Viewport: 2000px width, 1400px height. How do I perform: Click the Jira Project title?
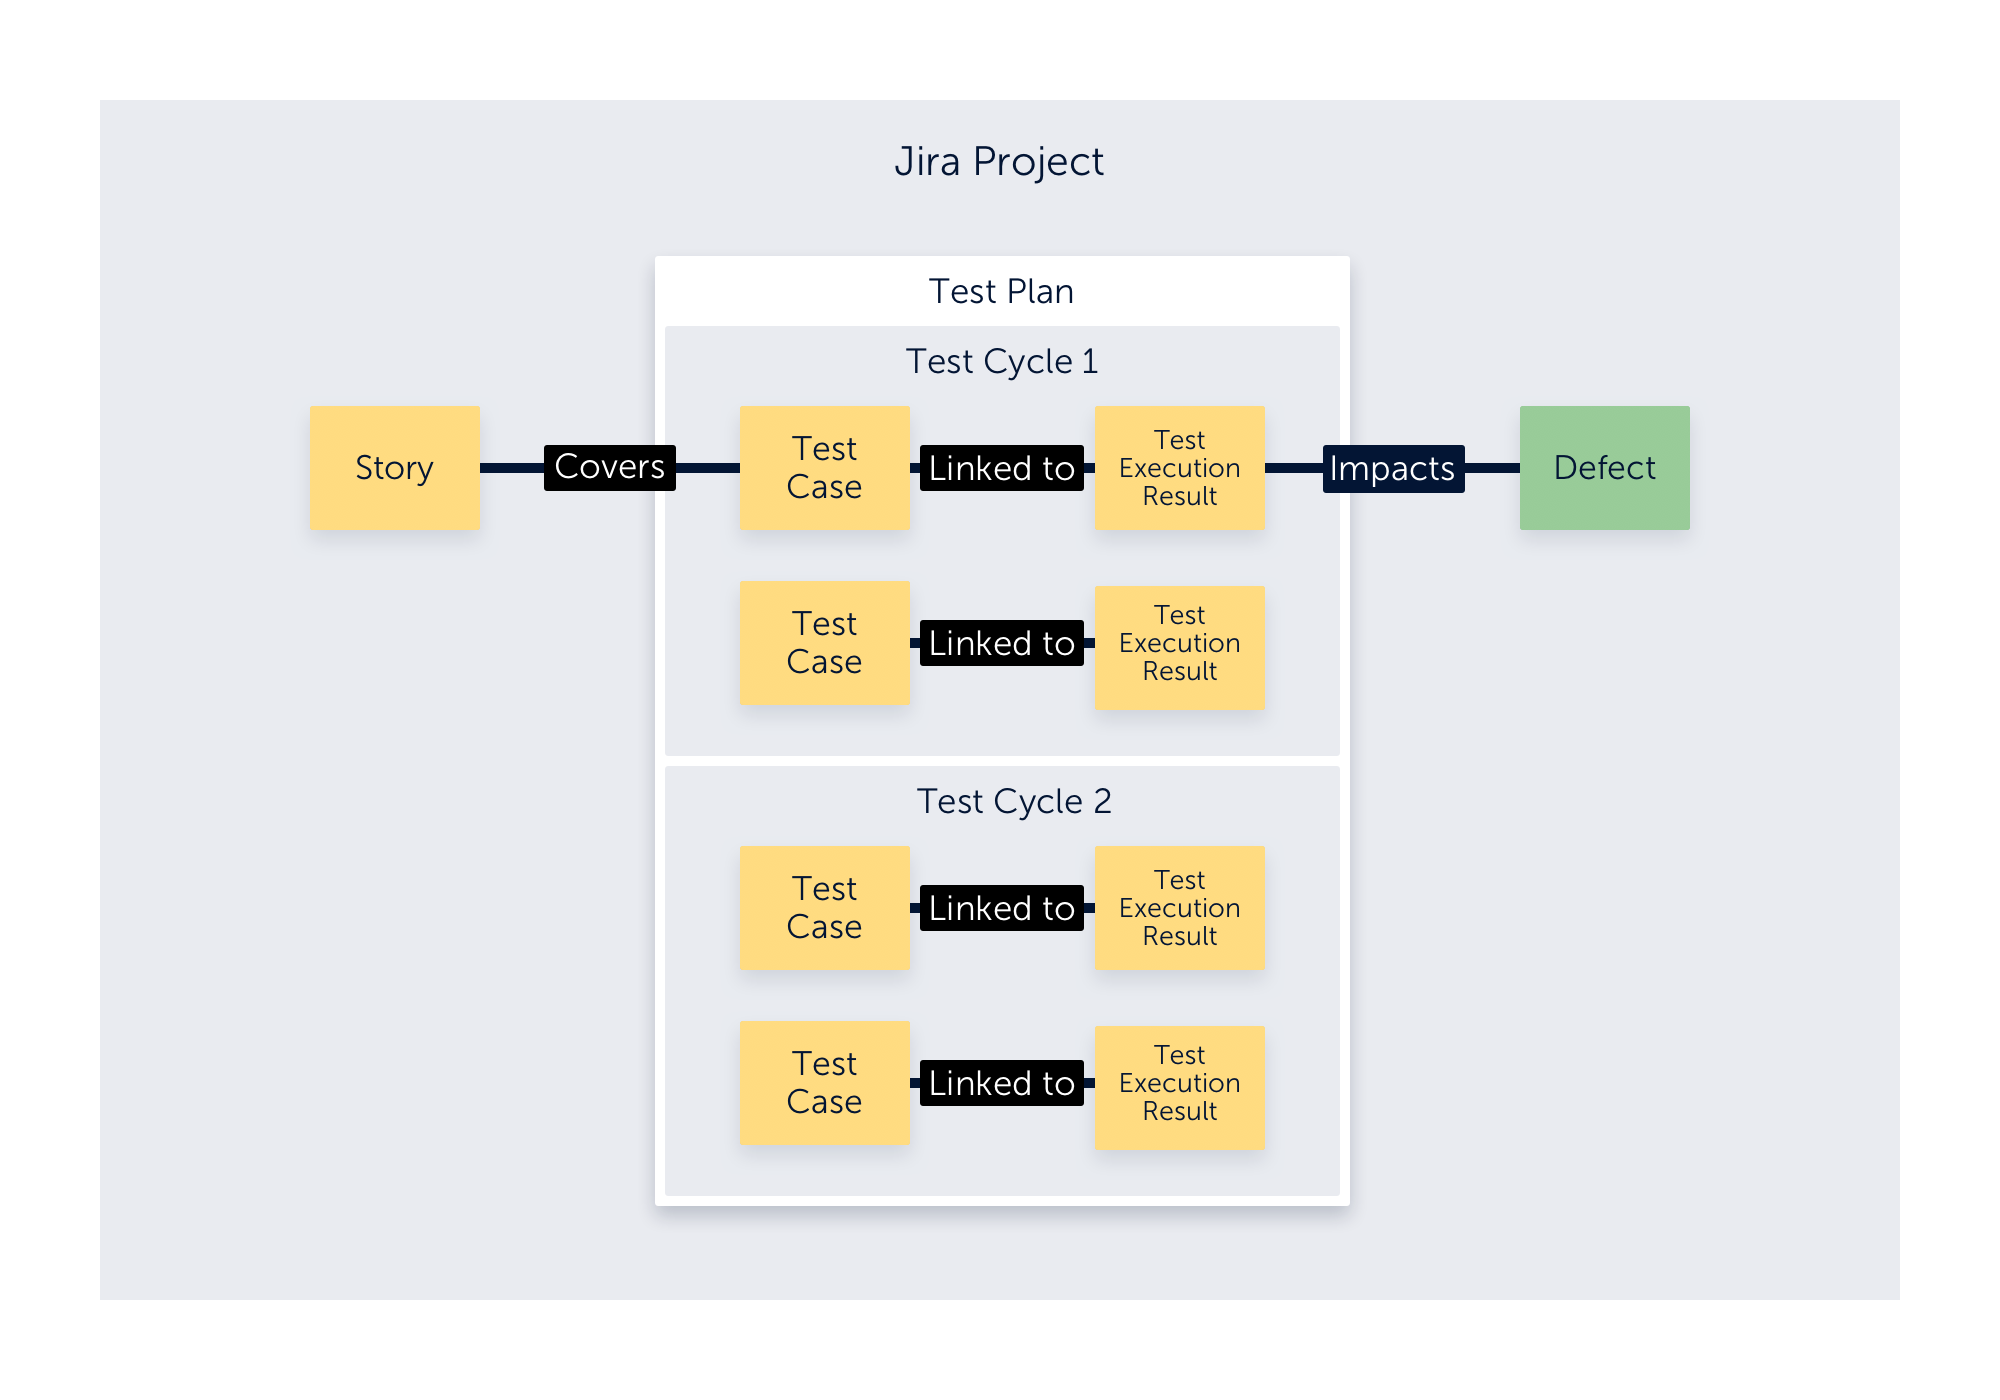point(999,162)
